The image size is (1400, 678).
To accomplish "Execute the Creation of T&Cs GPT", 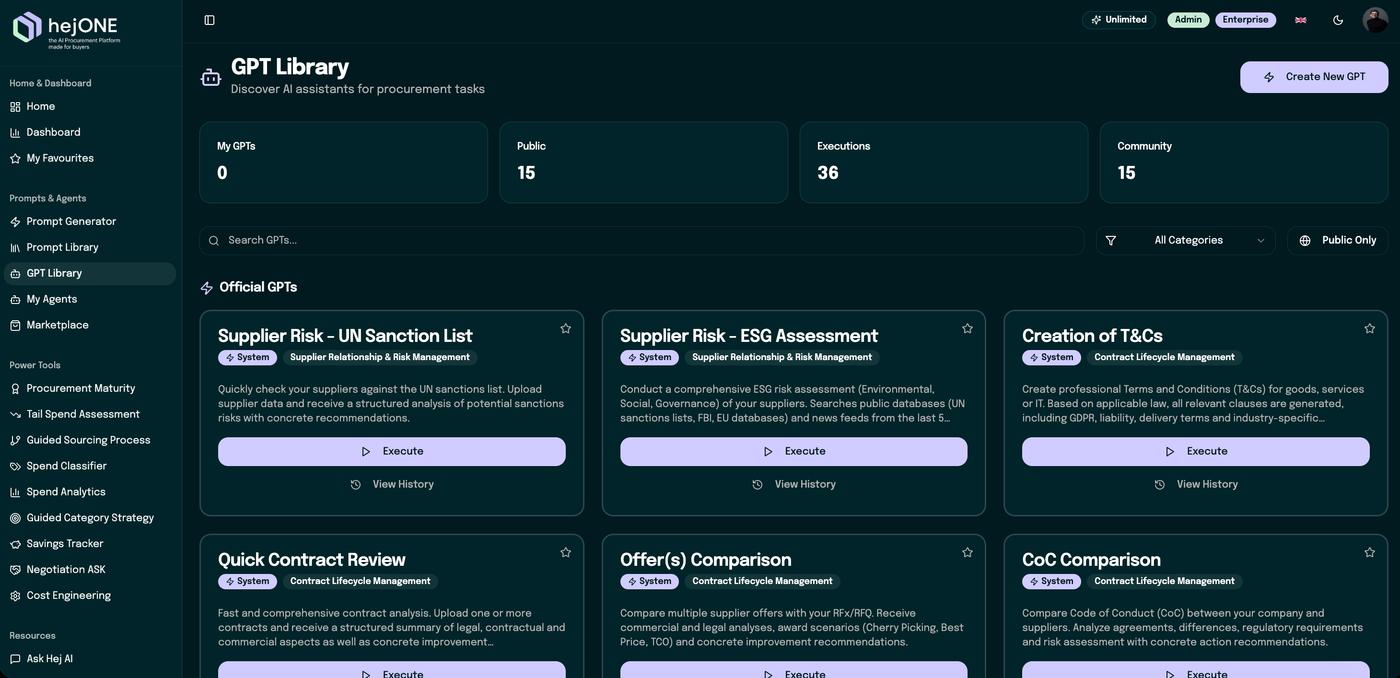I will pos(1196,451).
